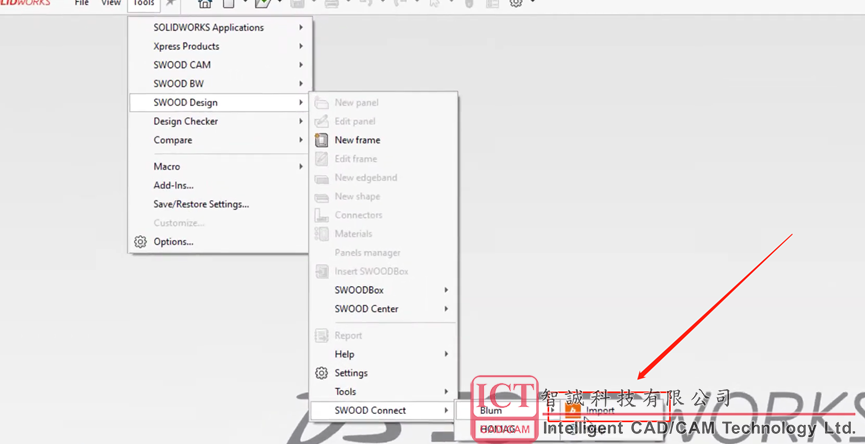Expand the Design Checker submenu arrow
The width and height of the screenshot is (865, 444).
[x=301, y=121]
